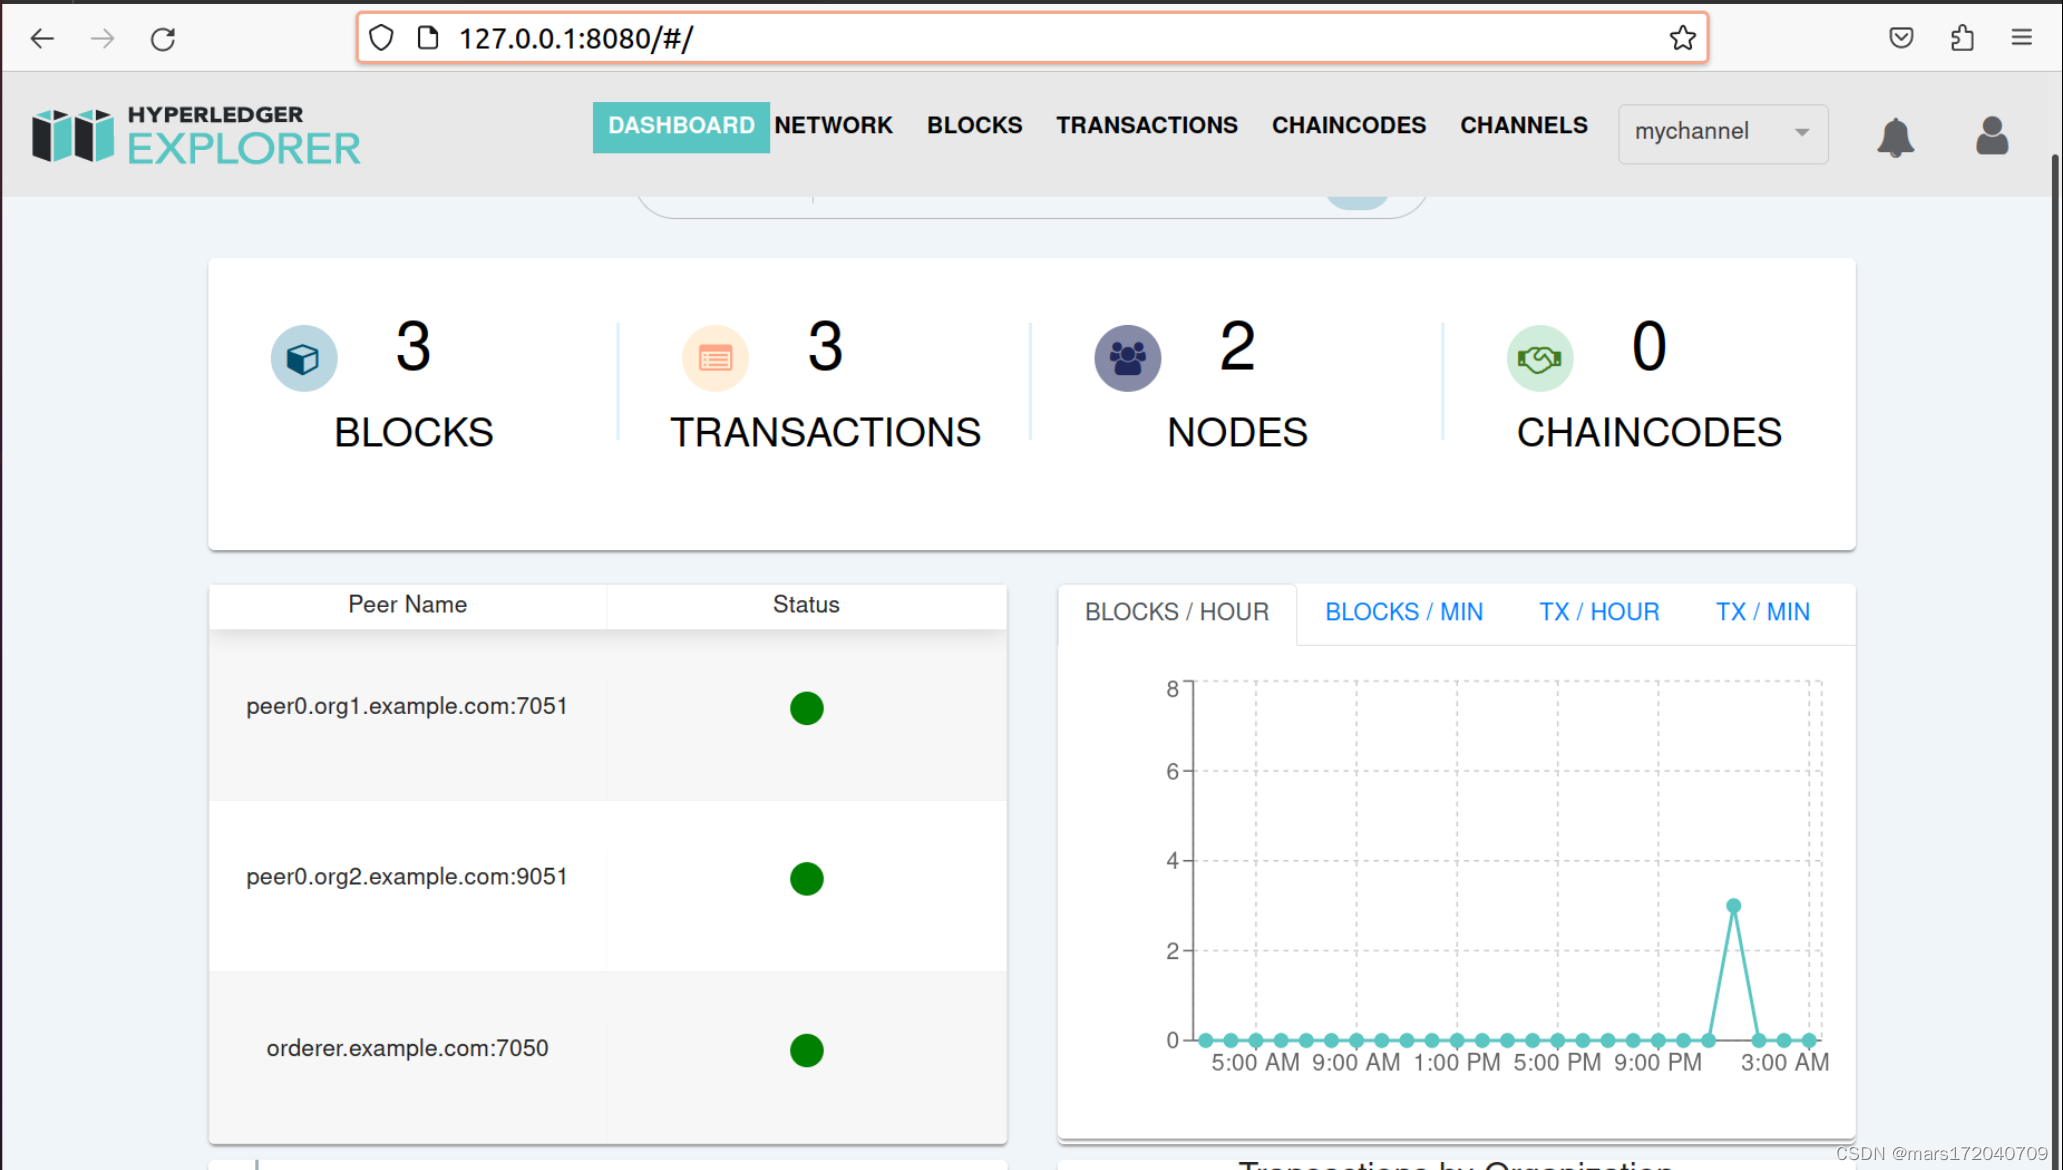
Task: Open the browser extensions puzzle icon
Action: [1962, 38]
